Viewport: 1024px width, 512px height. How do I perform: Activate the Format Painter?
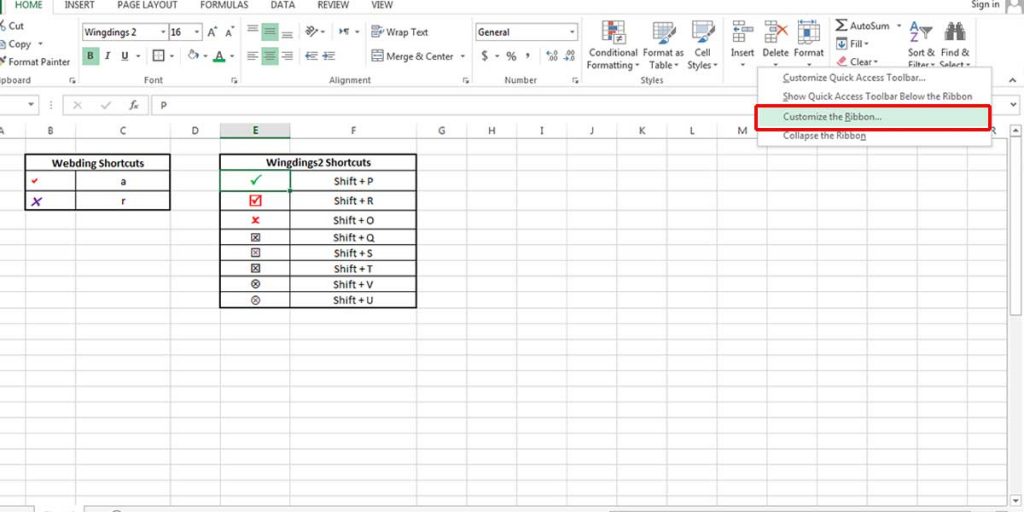click(x=34, y=61)
